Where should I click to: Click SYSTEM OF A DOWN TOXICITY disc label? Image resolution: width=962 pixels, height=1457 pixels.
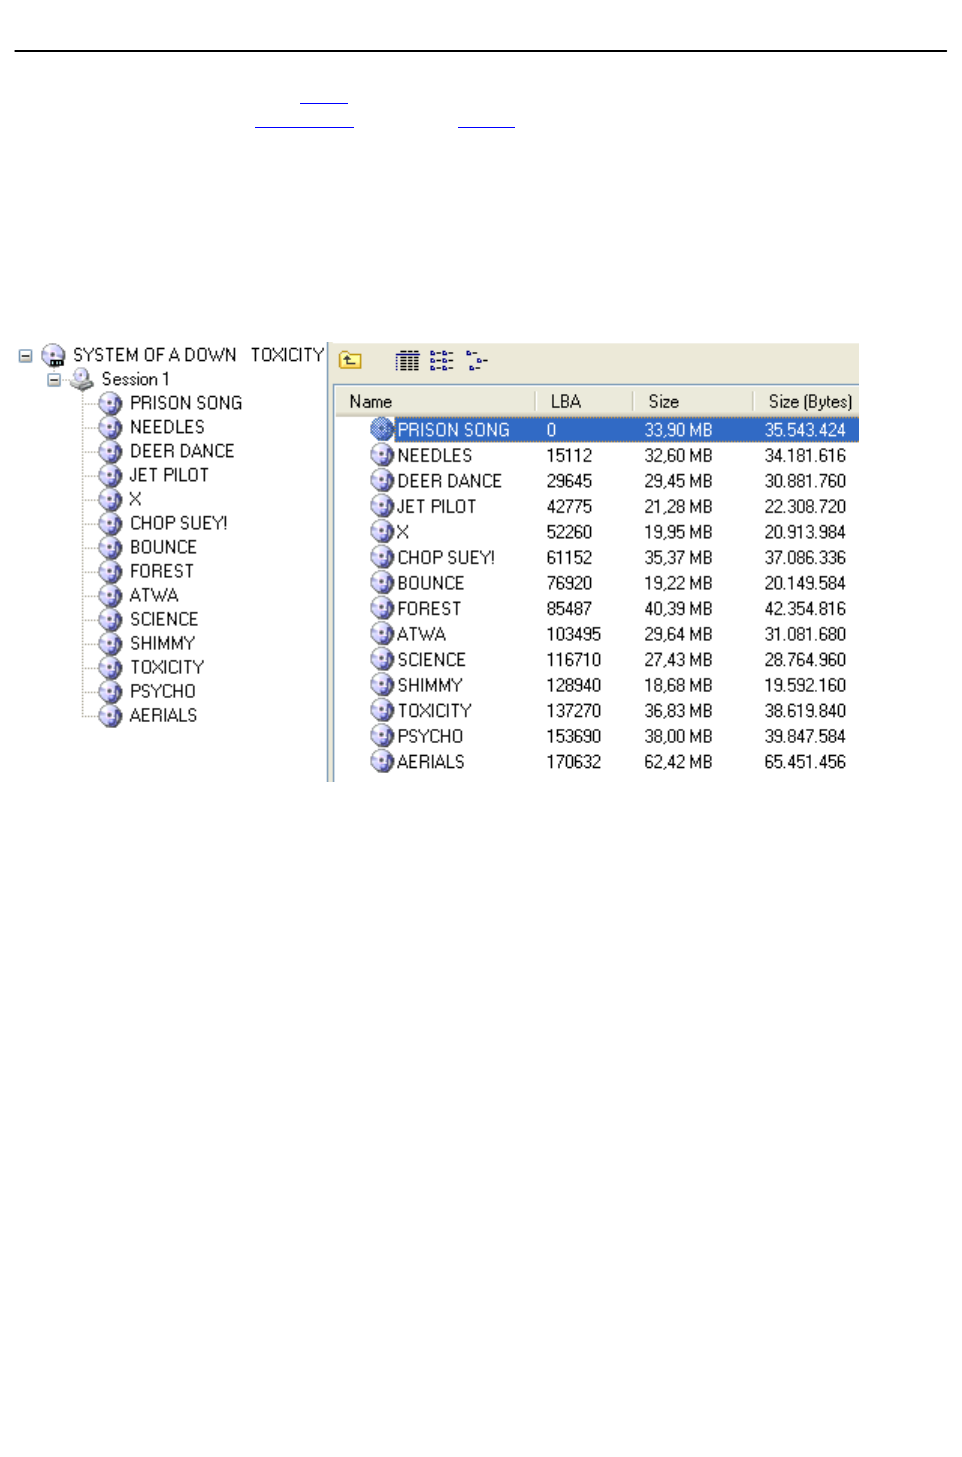(198, 355)
